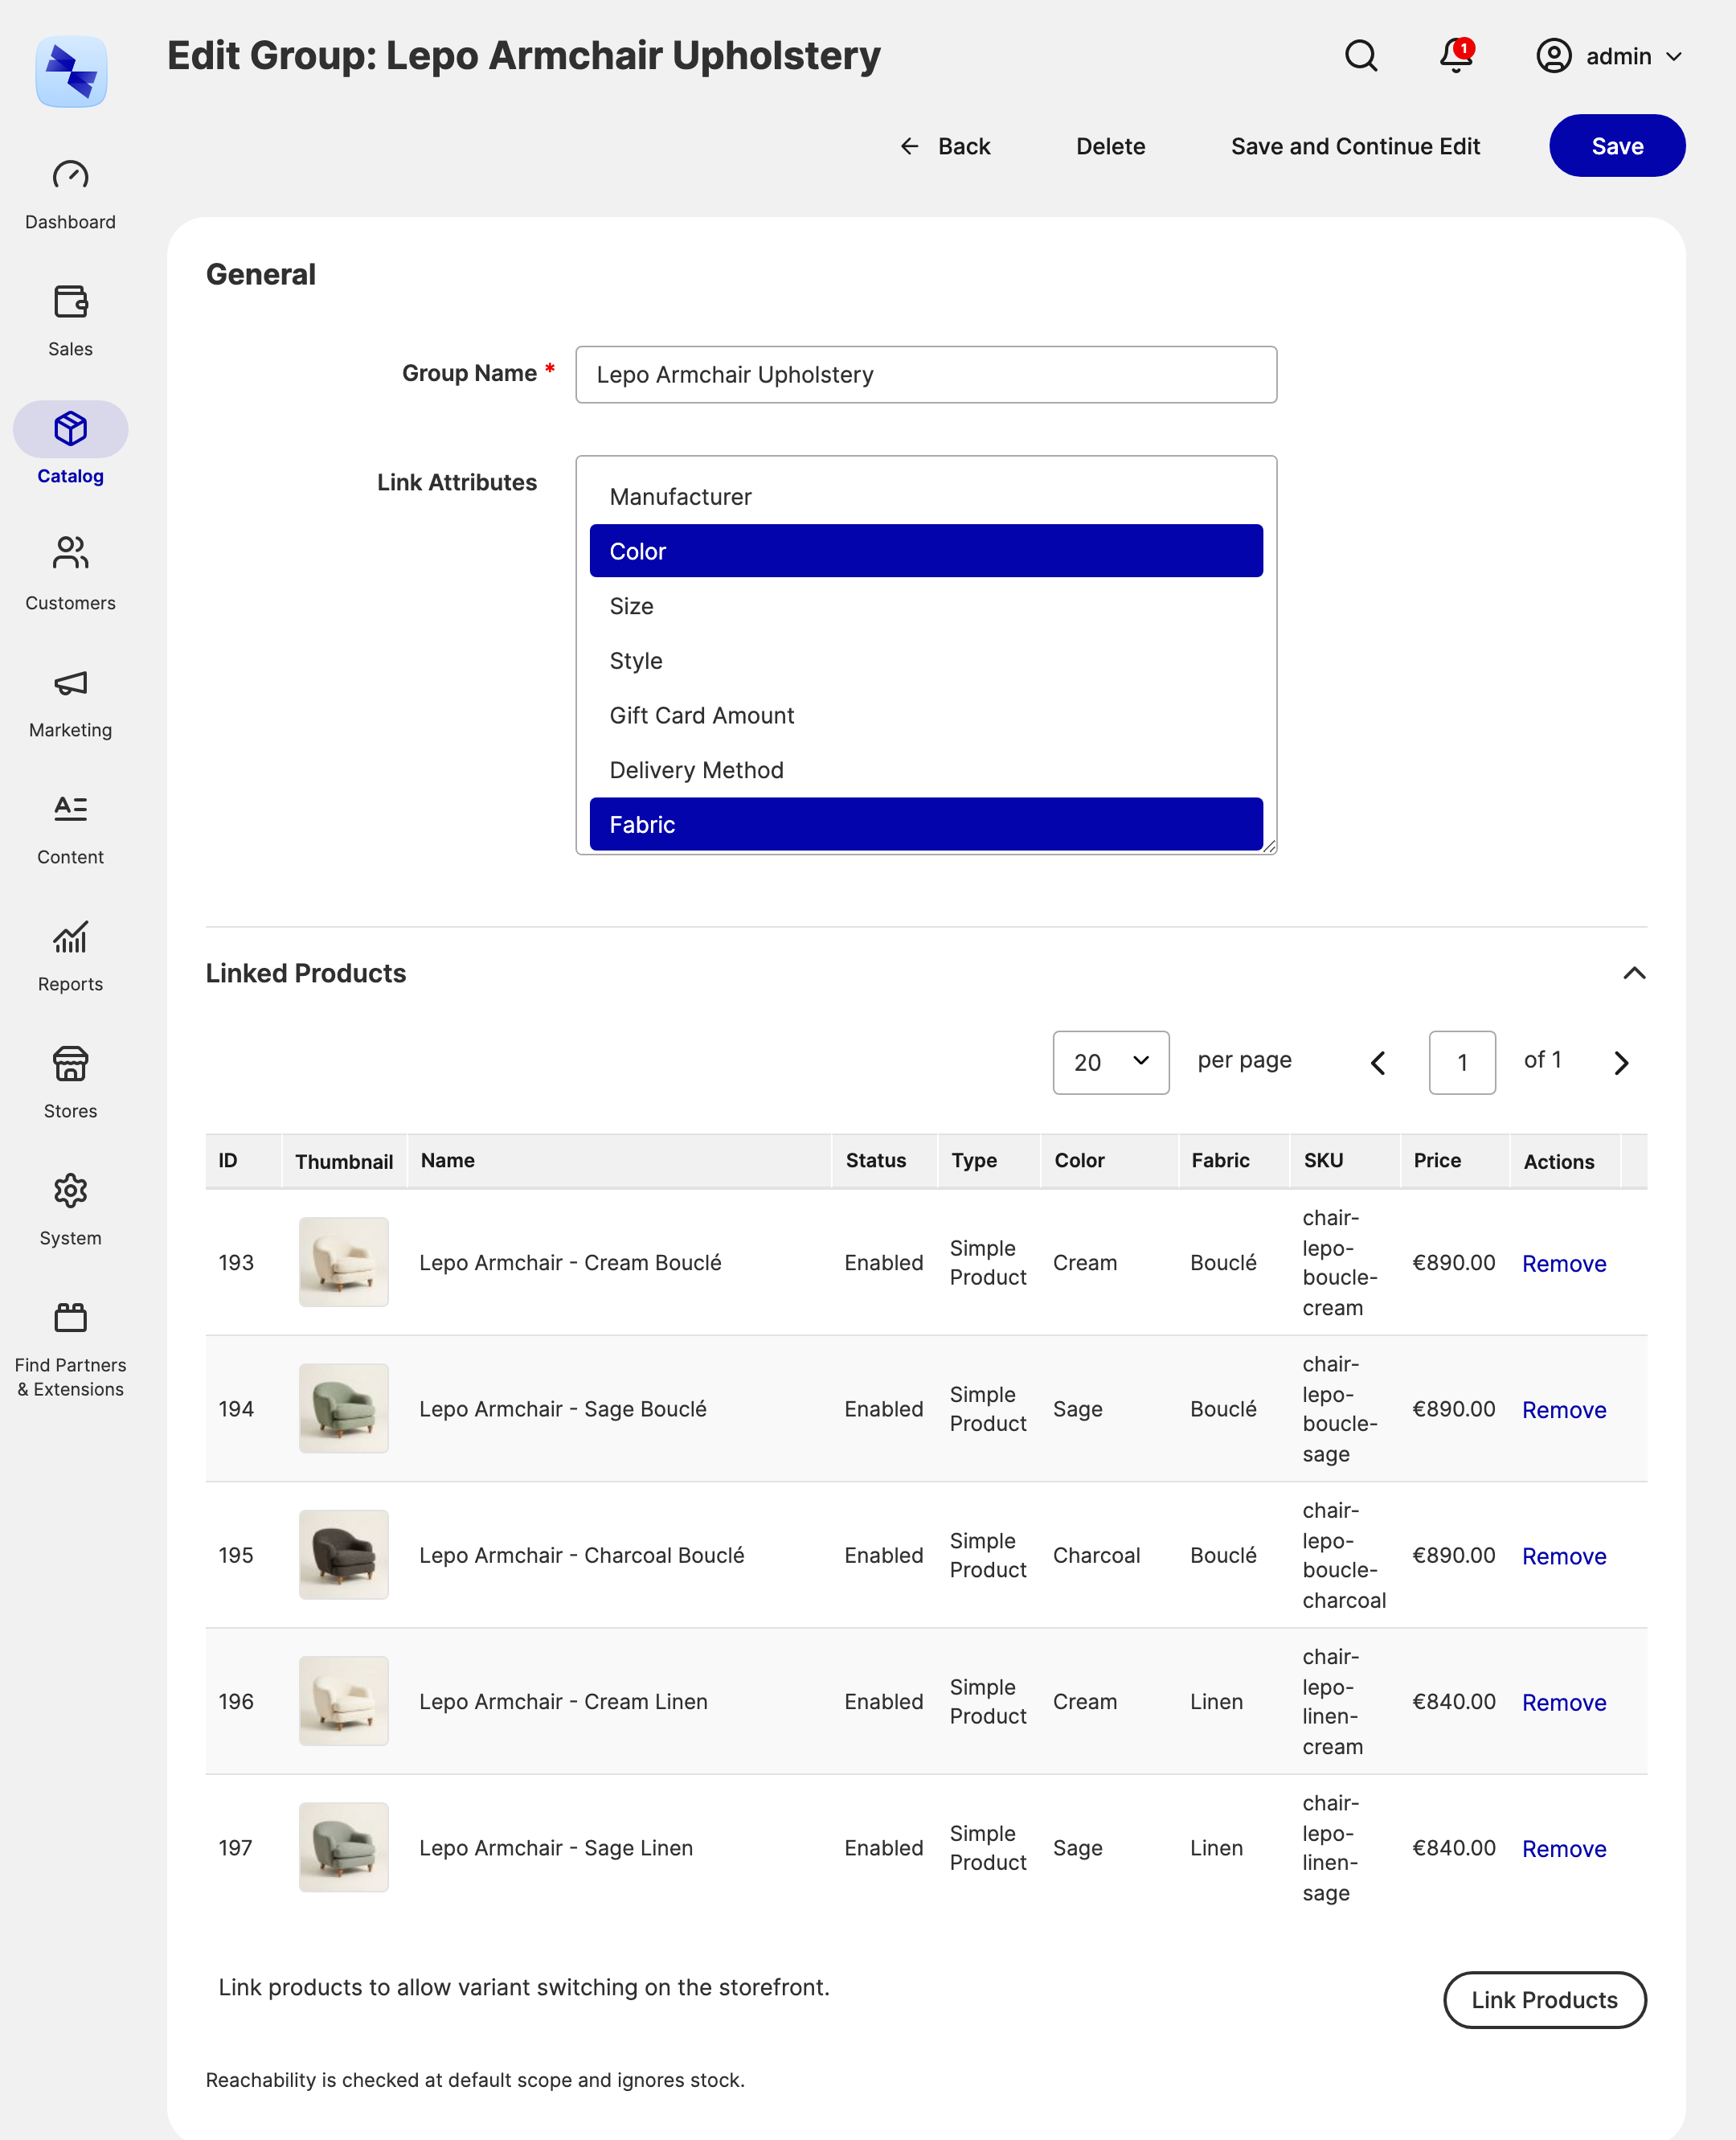
Task: Open the Stores sidebar icon
Action: 70,1063
